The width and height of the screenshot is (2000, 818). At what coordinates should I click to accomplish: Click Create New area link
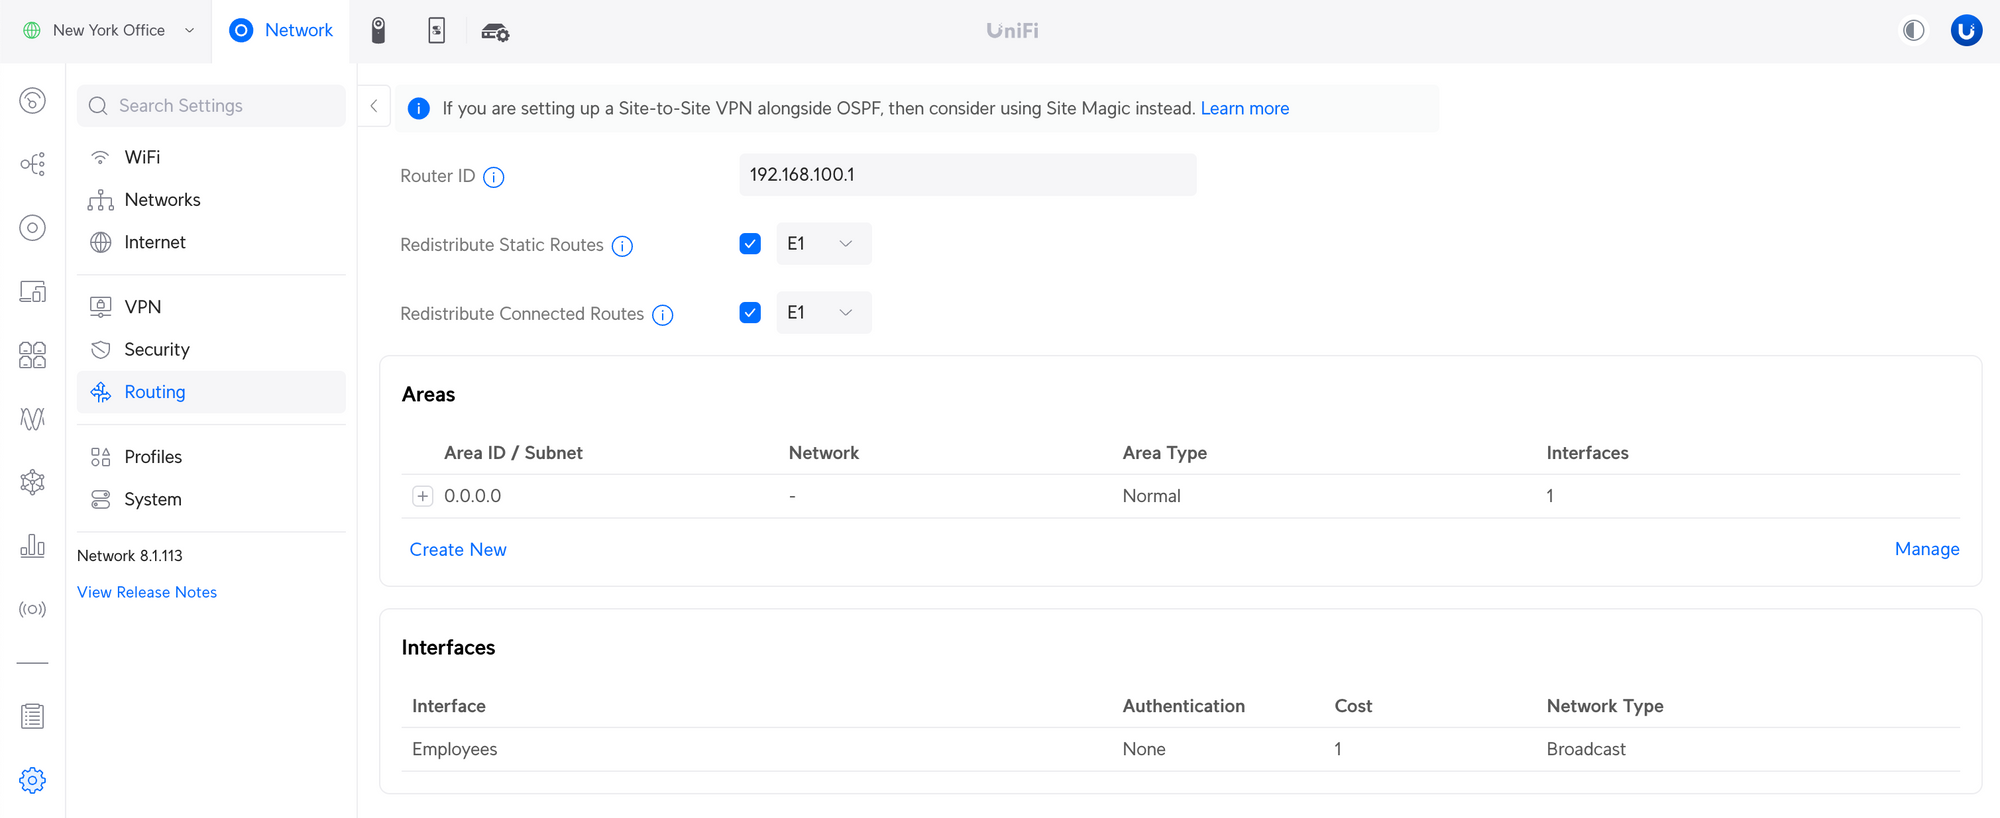pyautogui.click(x=458, y=549)
